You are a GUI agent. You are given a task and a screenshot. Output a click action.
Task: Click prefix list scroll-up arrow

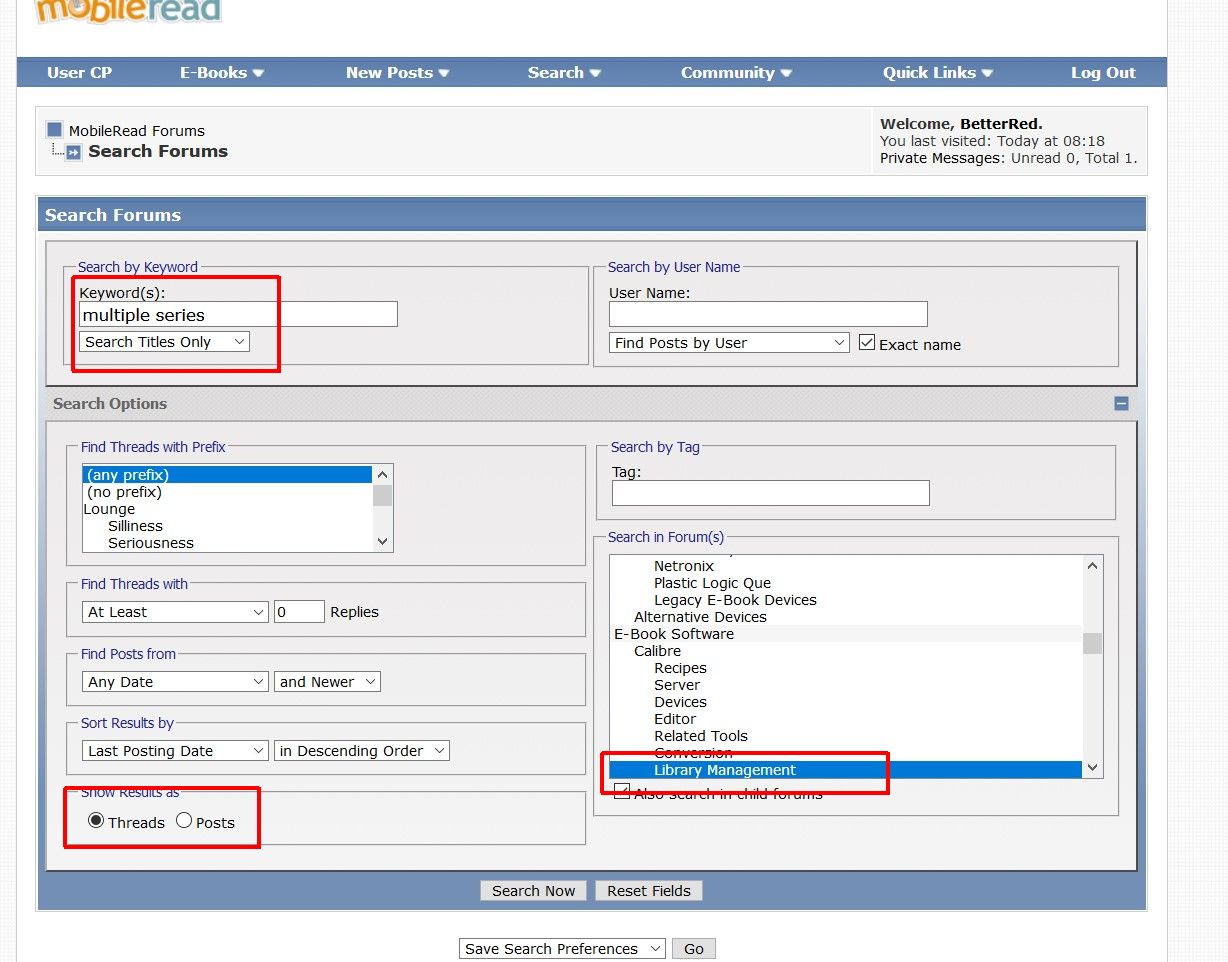(382, 474)
